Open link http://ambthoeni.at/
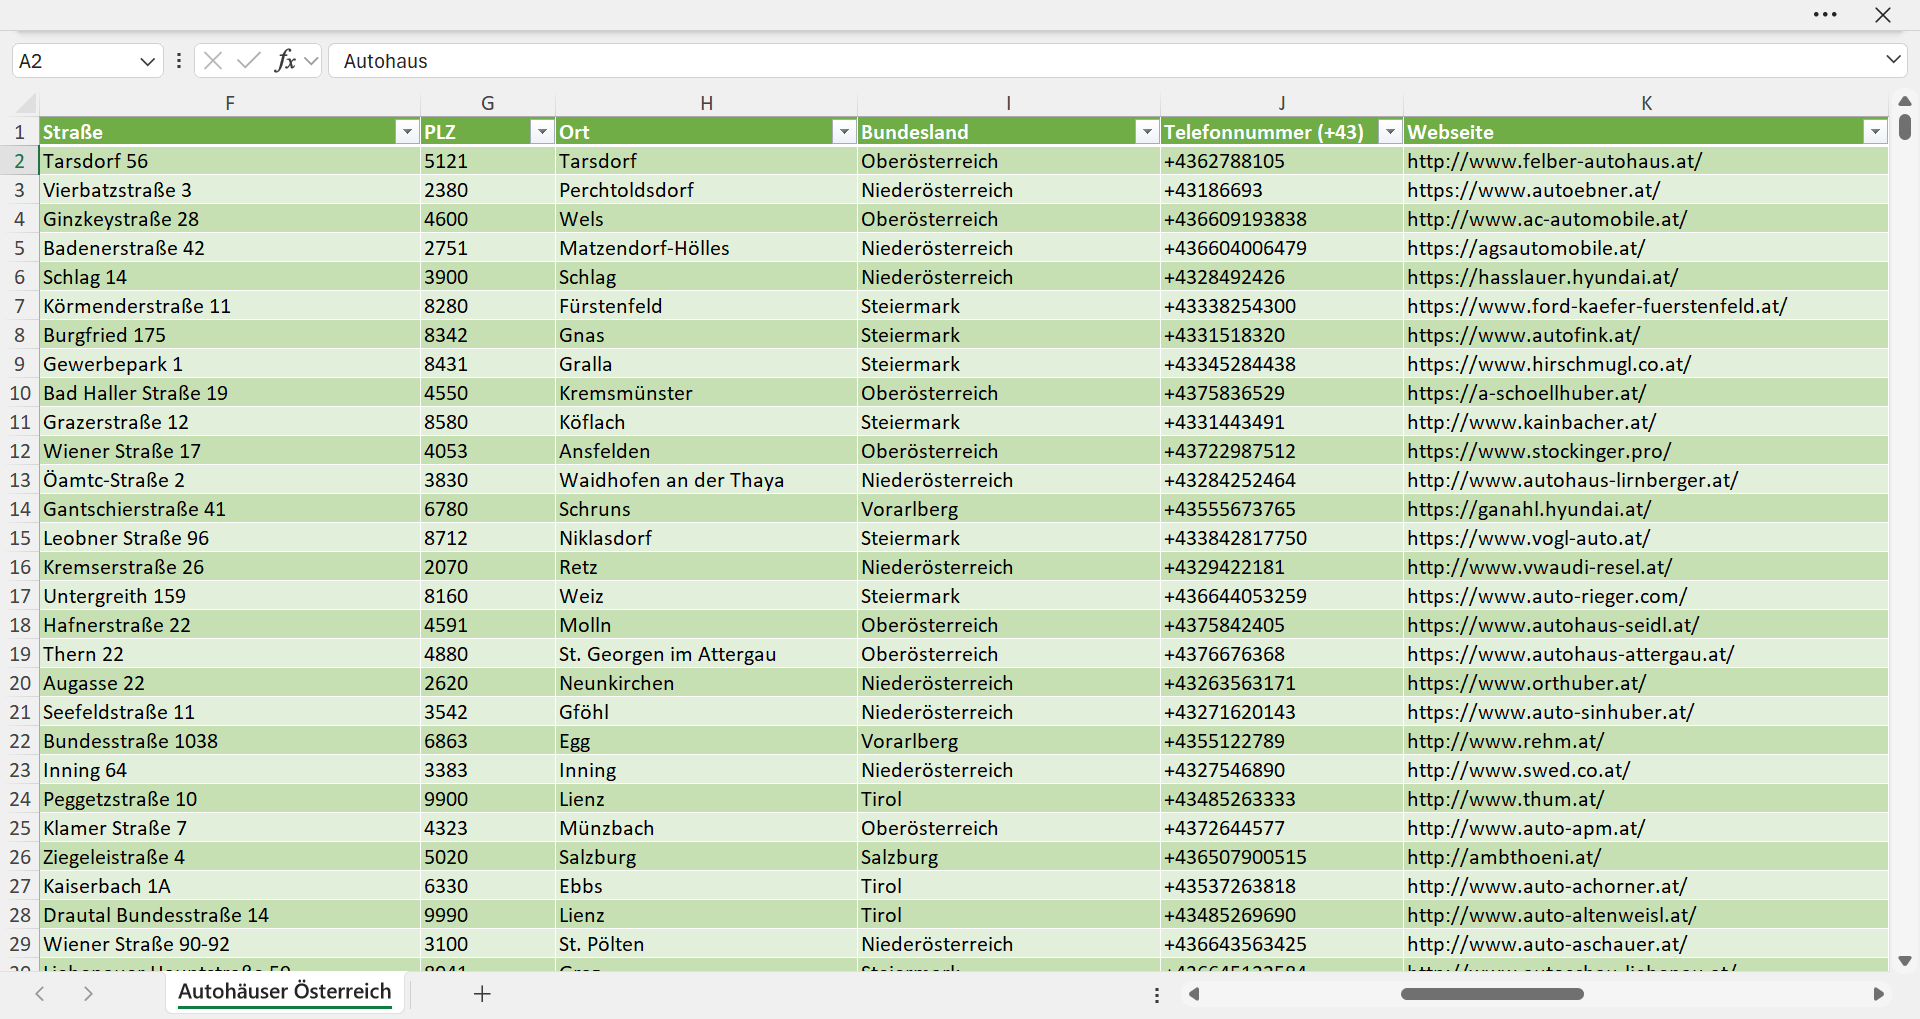 1503,857
